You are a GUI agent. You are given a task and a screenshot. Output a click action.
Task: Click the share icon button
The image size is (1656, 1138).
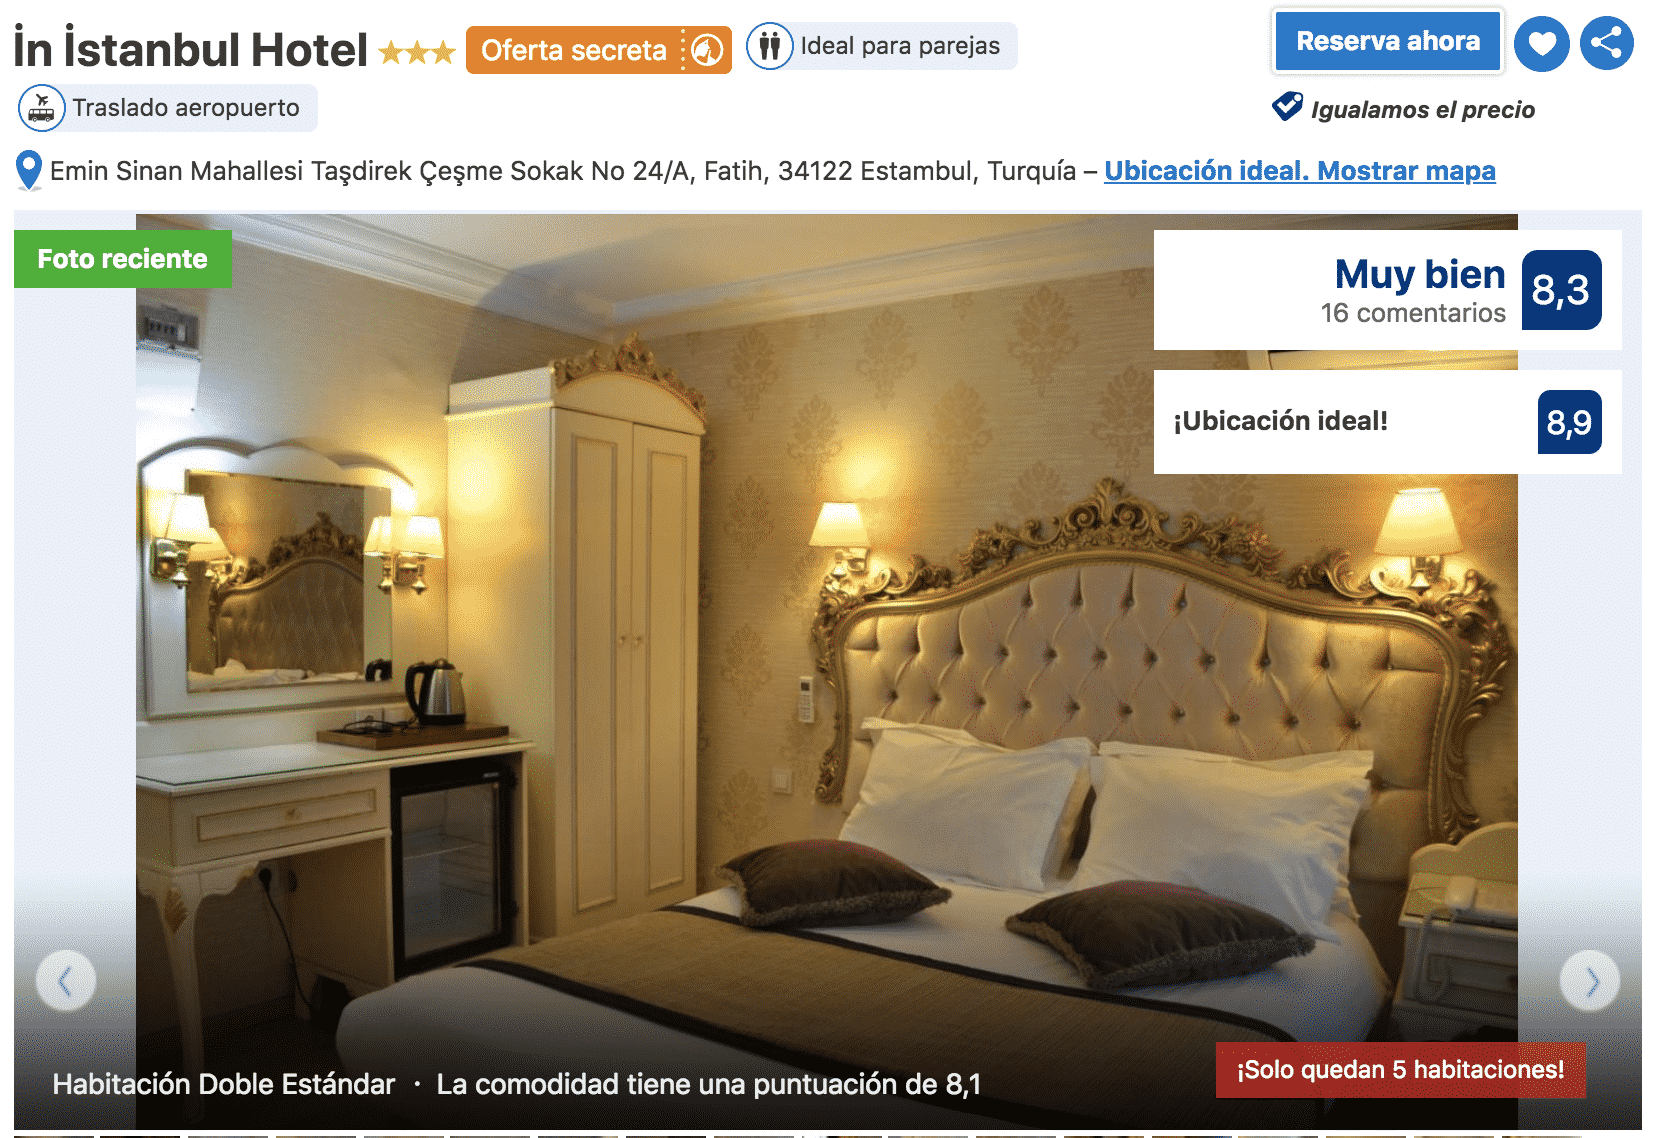[x=1607, y=43]
